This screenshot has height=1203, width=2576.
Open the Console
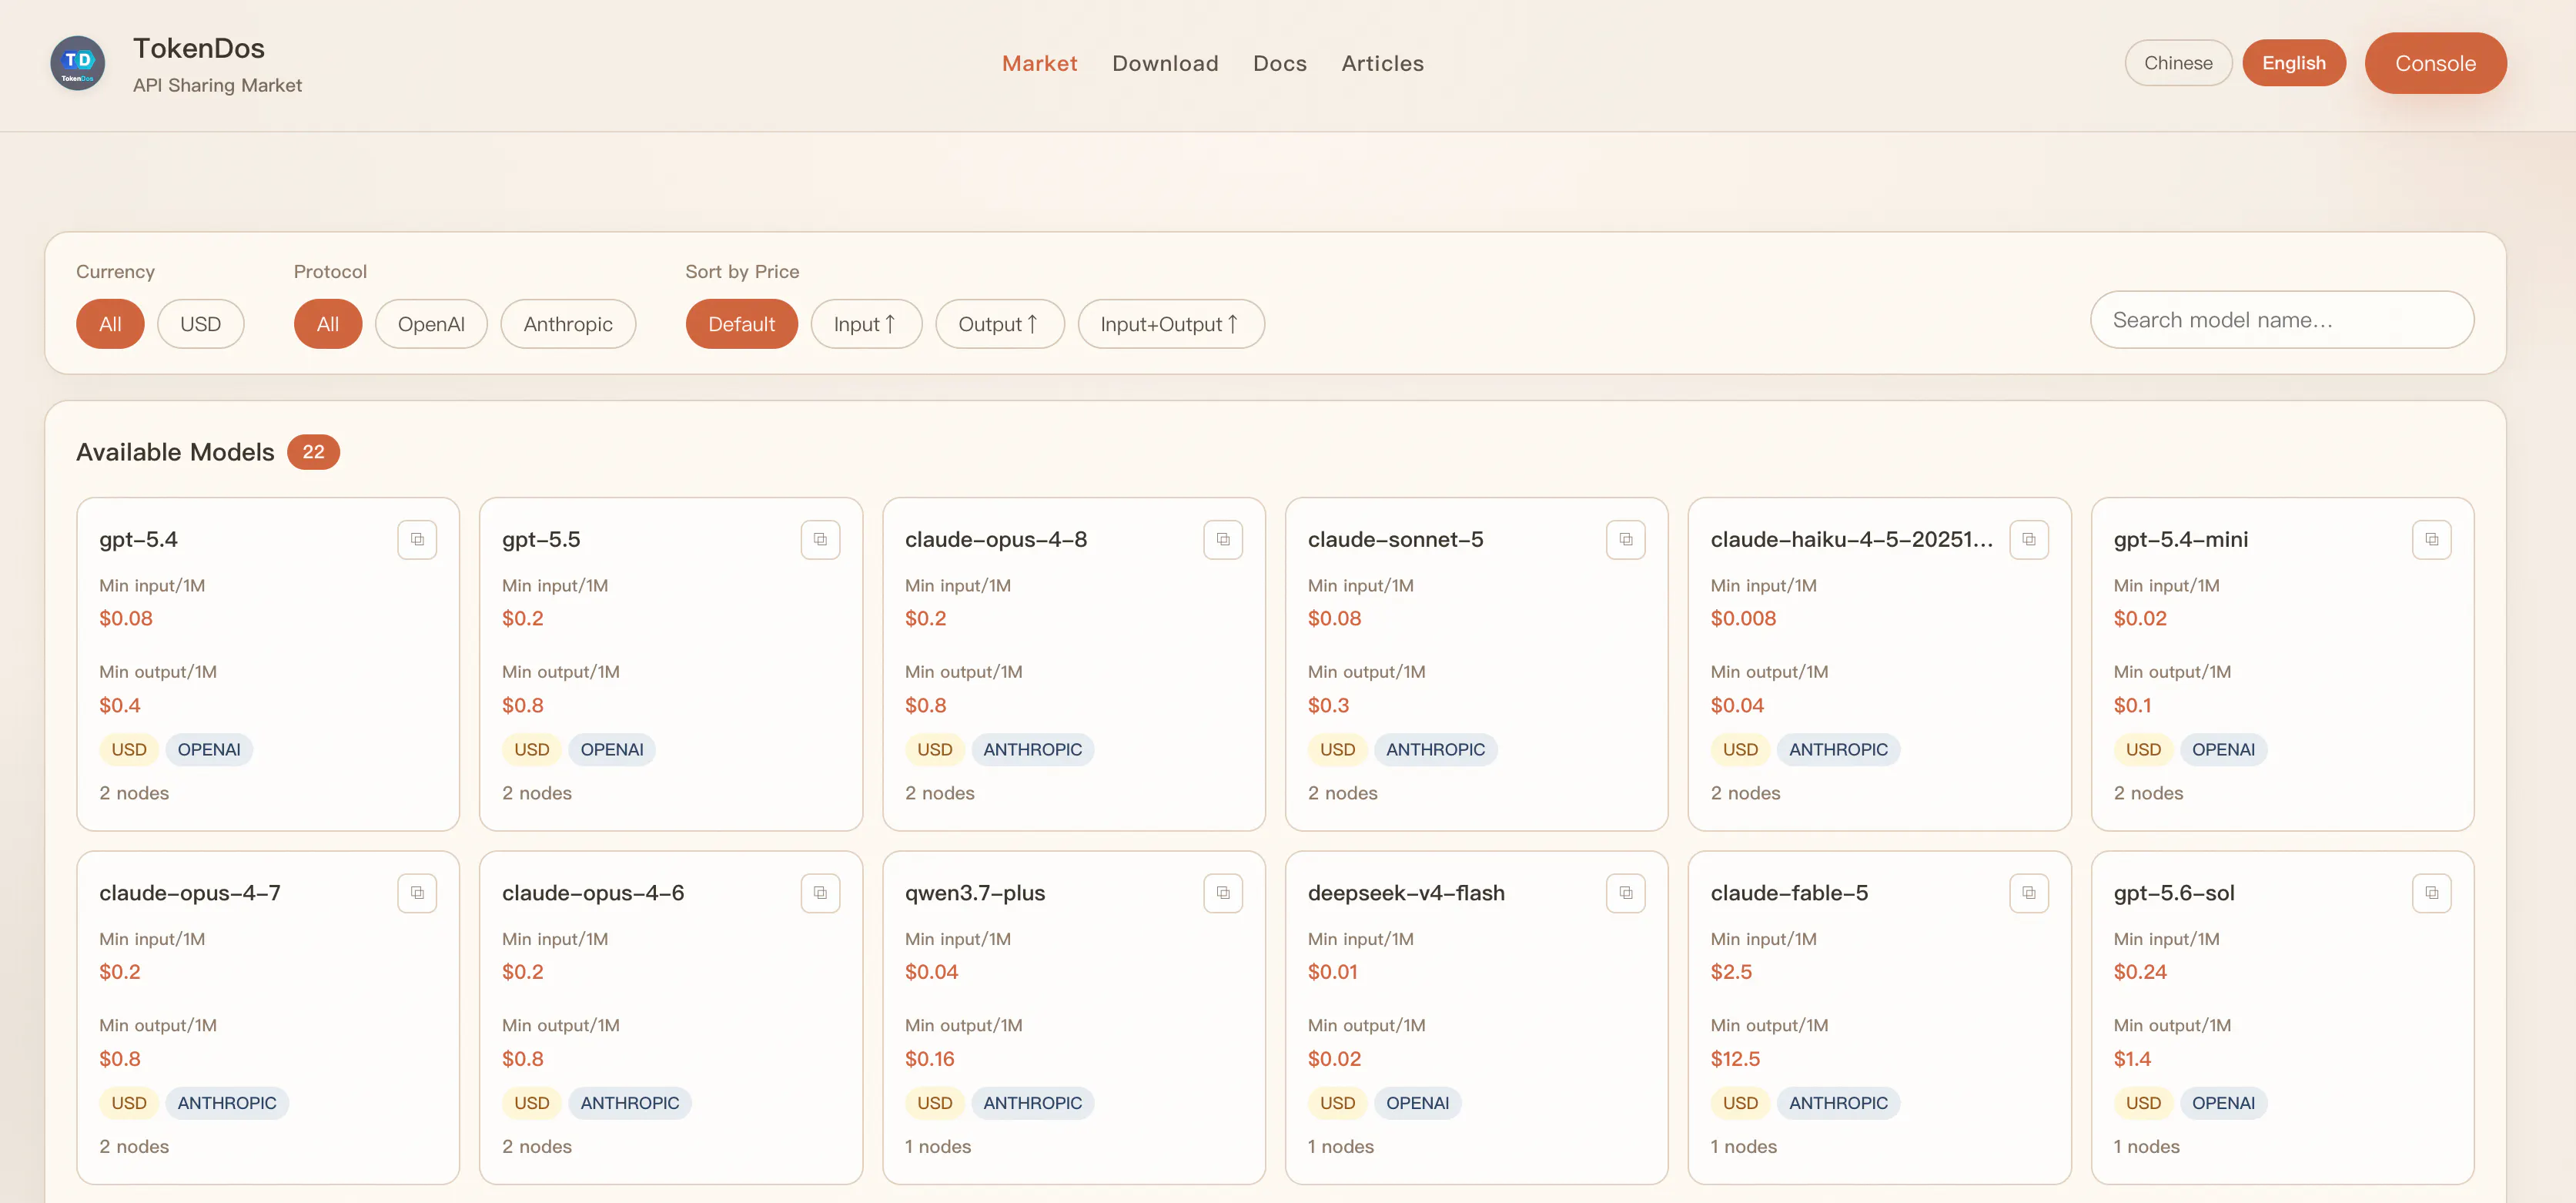[x=2435, y=63]
